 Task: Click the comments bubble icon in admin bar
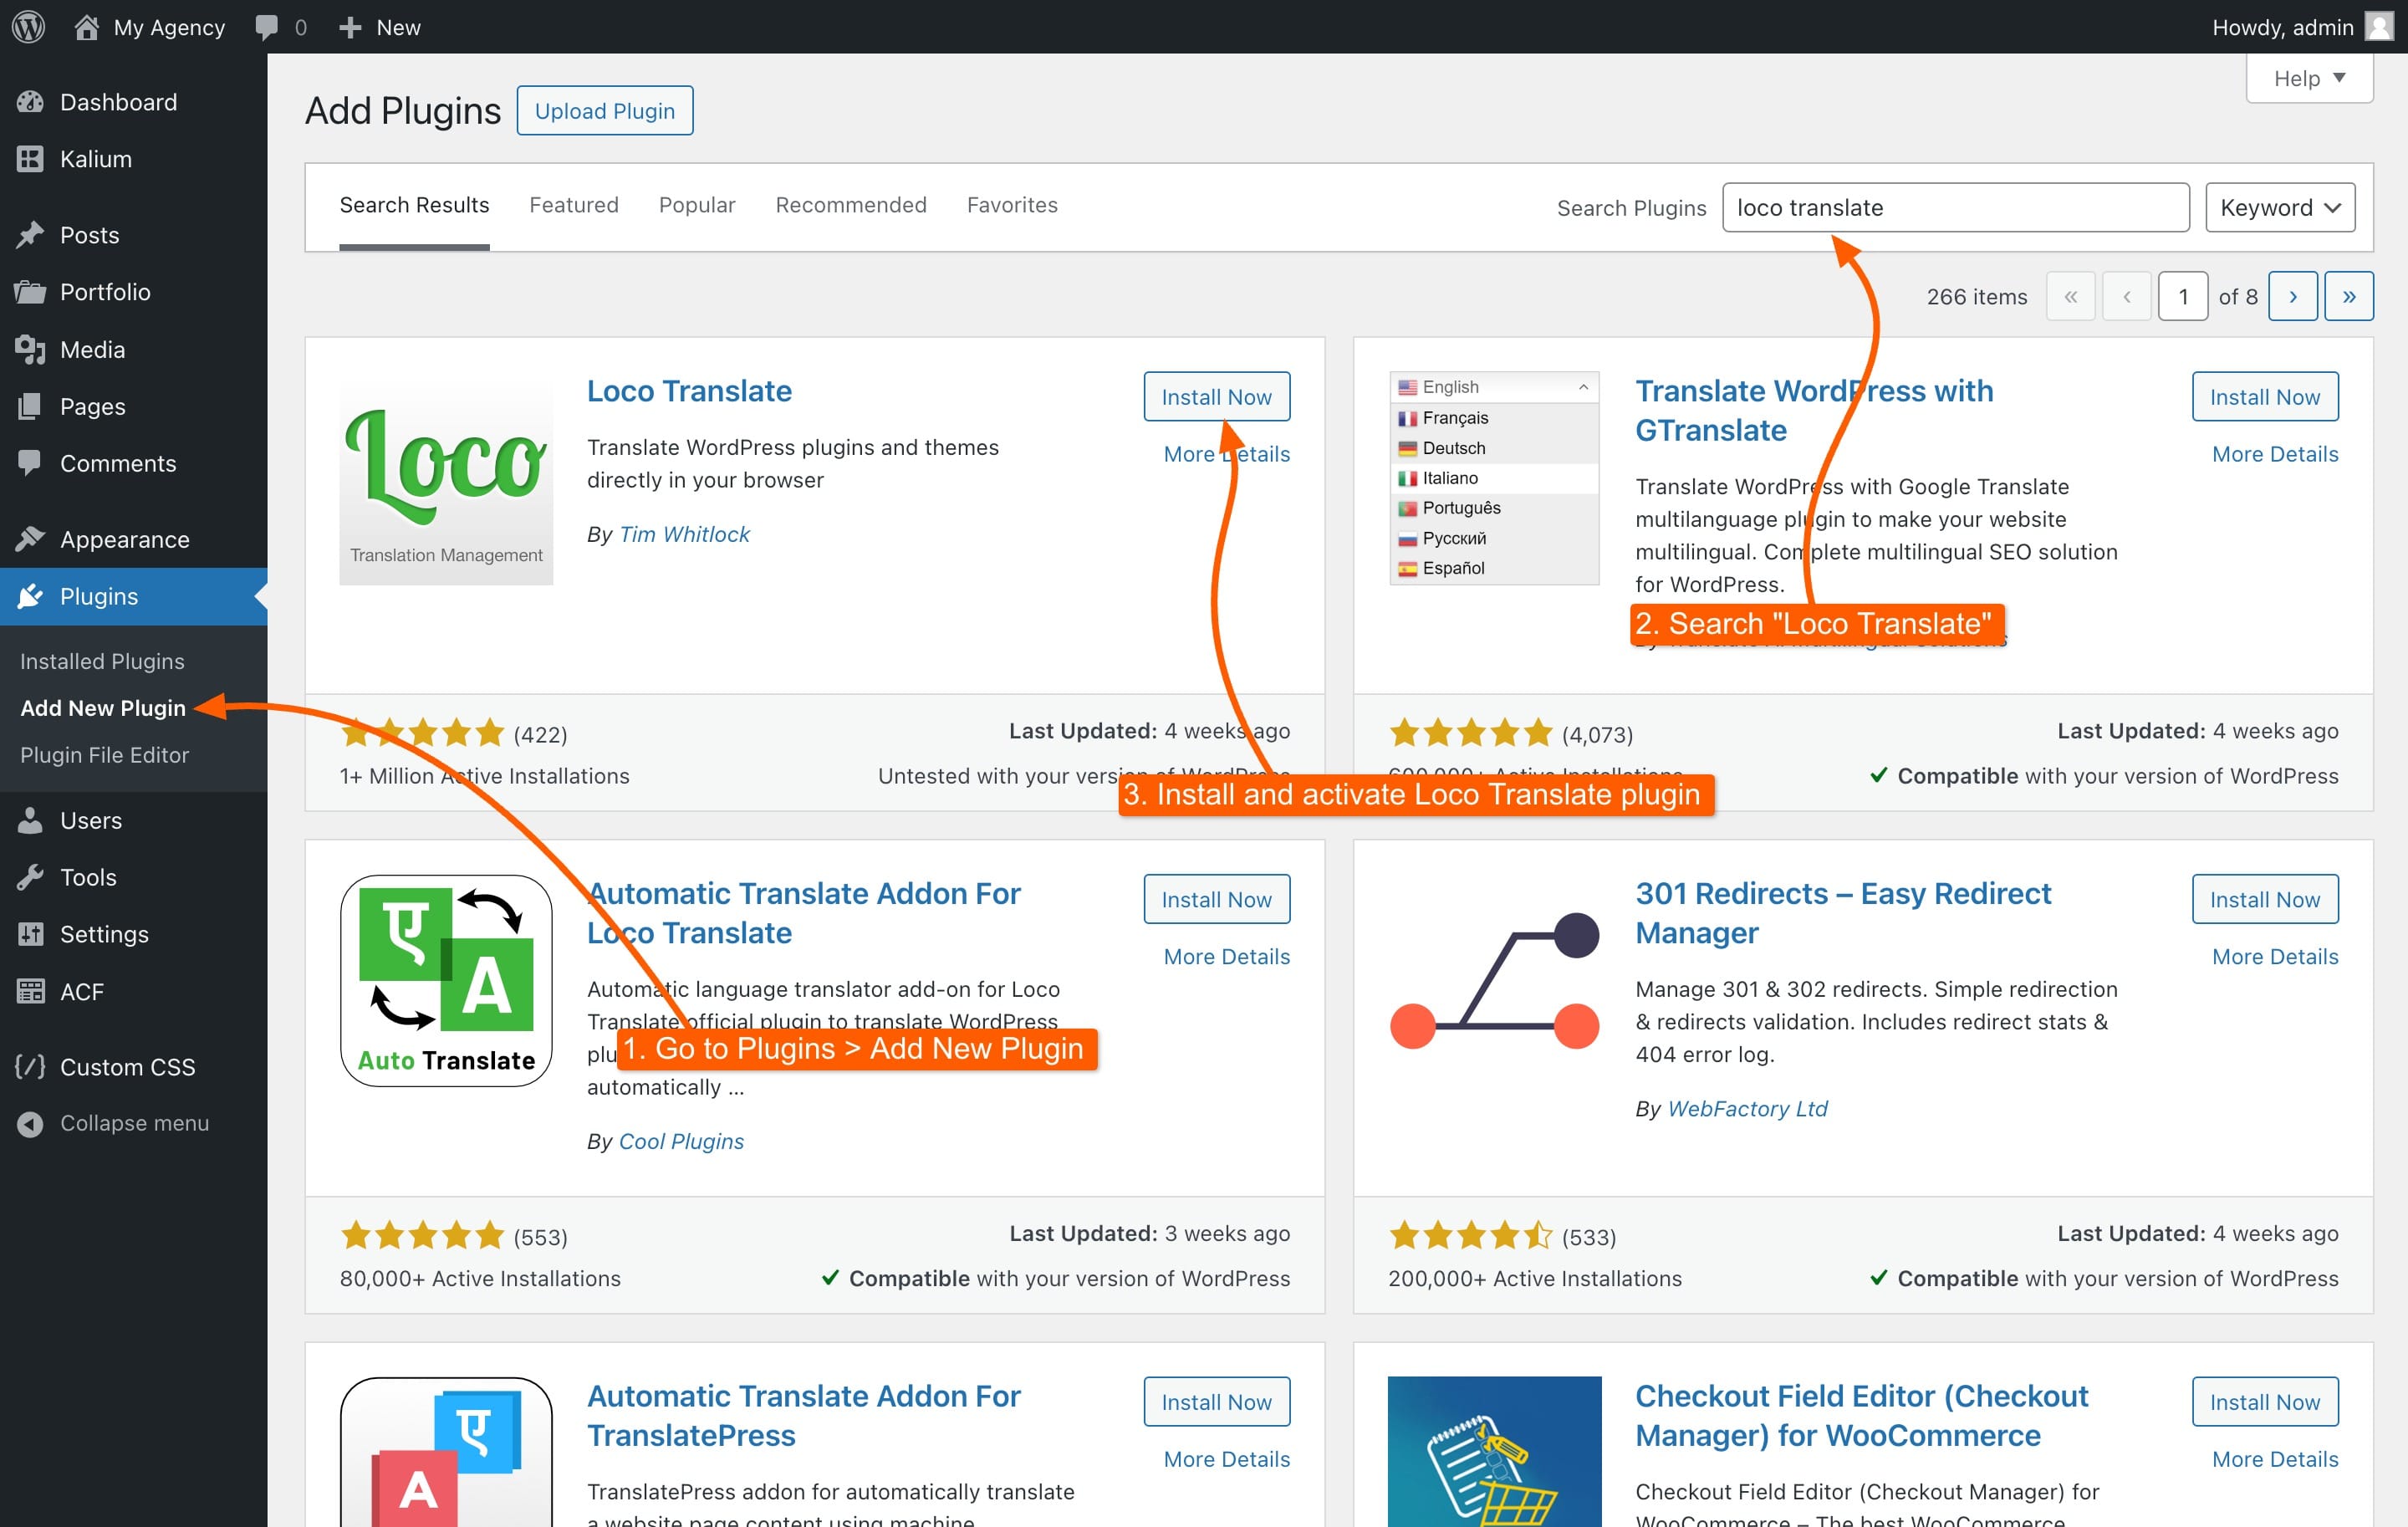point(266,27)
